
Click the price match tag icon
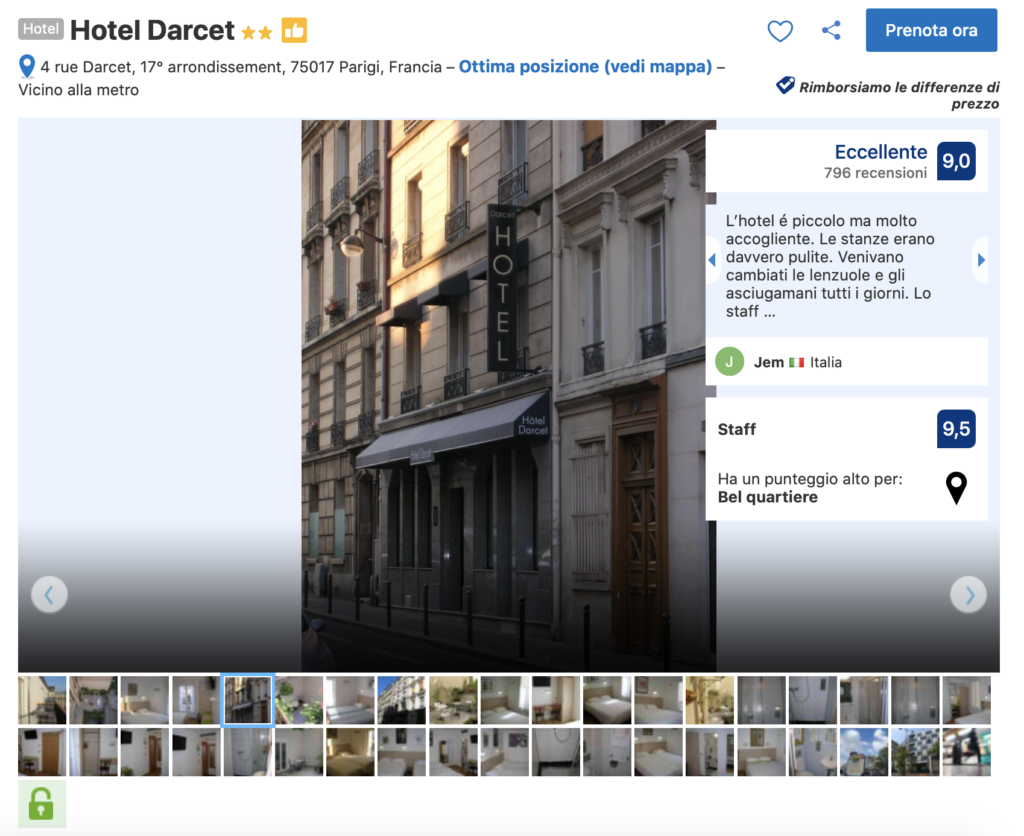(x=785, y=86)
